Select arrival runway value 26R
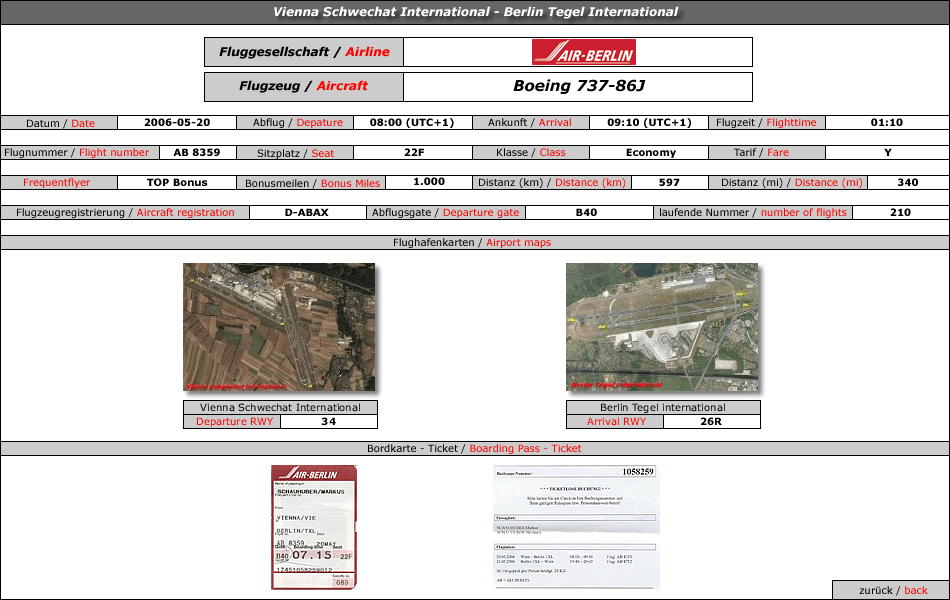The width and height of the screenshot is (950, 600). click(x=711, y=421)
